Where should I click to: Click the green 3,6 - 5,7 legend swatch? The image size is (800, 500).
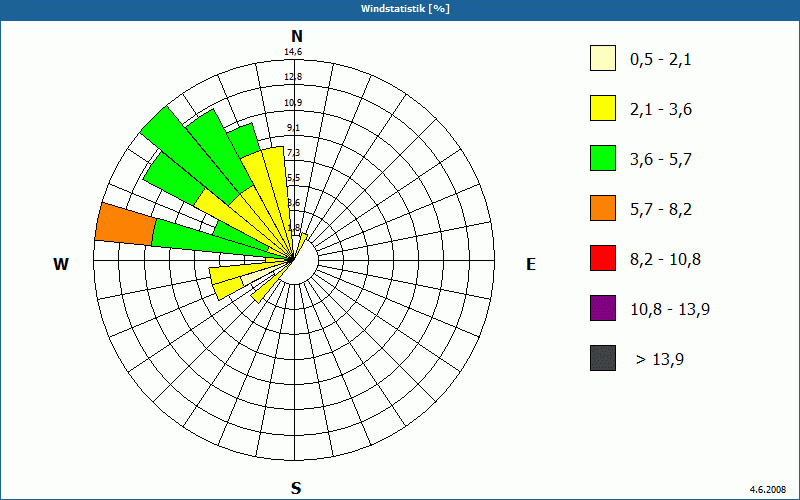click(x=603, y=158)
